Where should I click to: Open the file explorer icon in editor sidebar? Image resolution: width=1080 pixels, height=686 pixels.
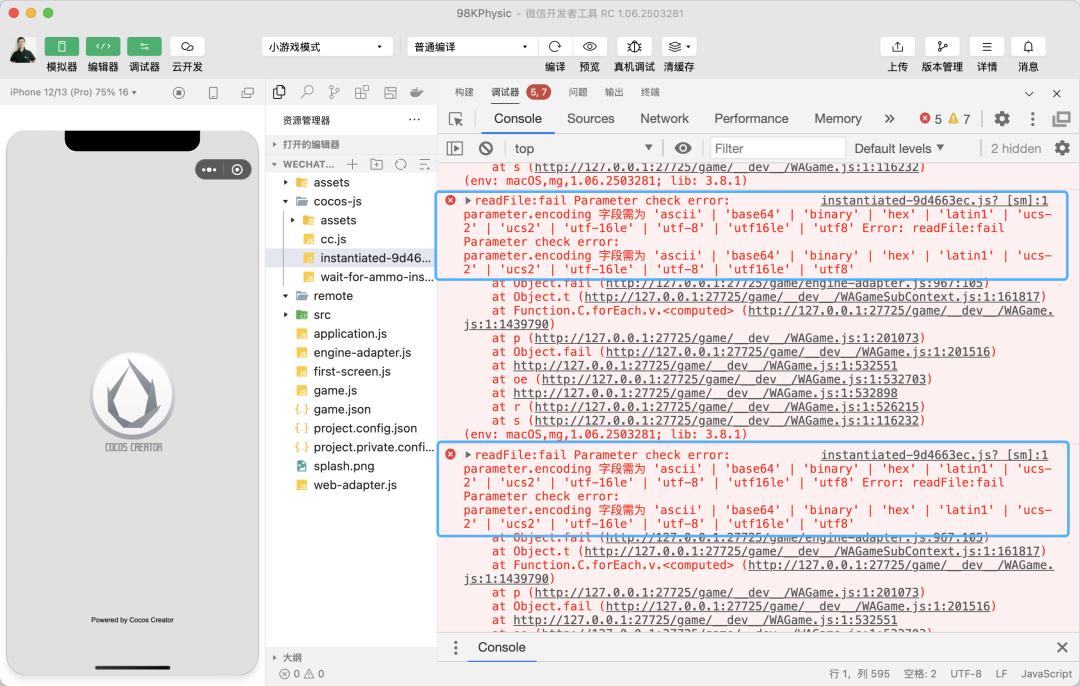(x=280, y=92)
